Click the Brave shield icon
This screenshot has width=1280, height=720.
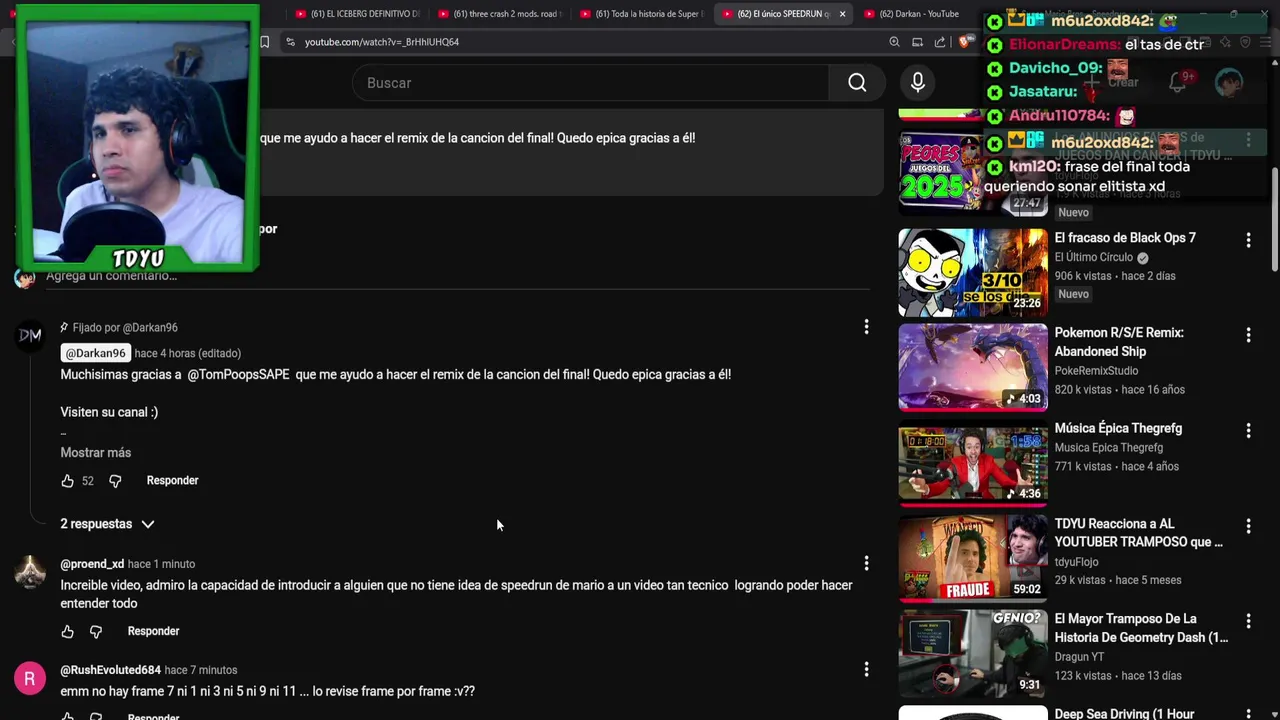coord(964,42)
